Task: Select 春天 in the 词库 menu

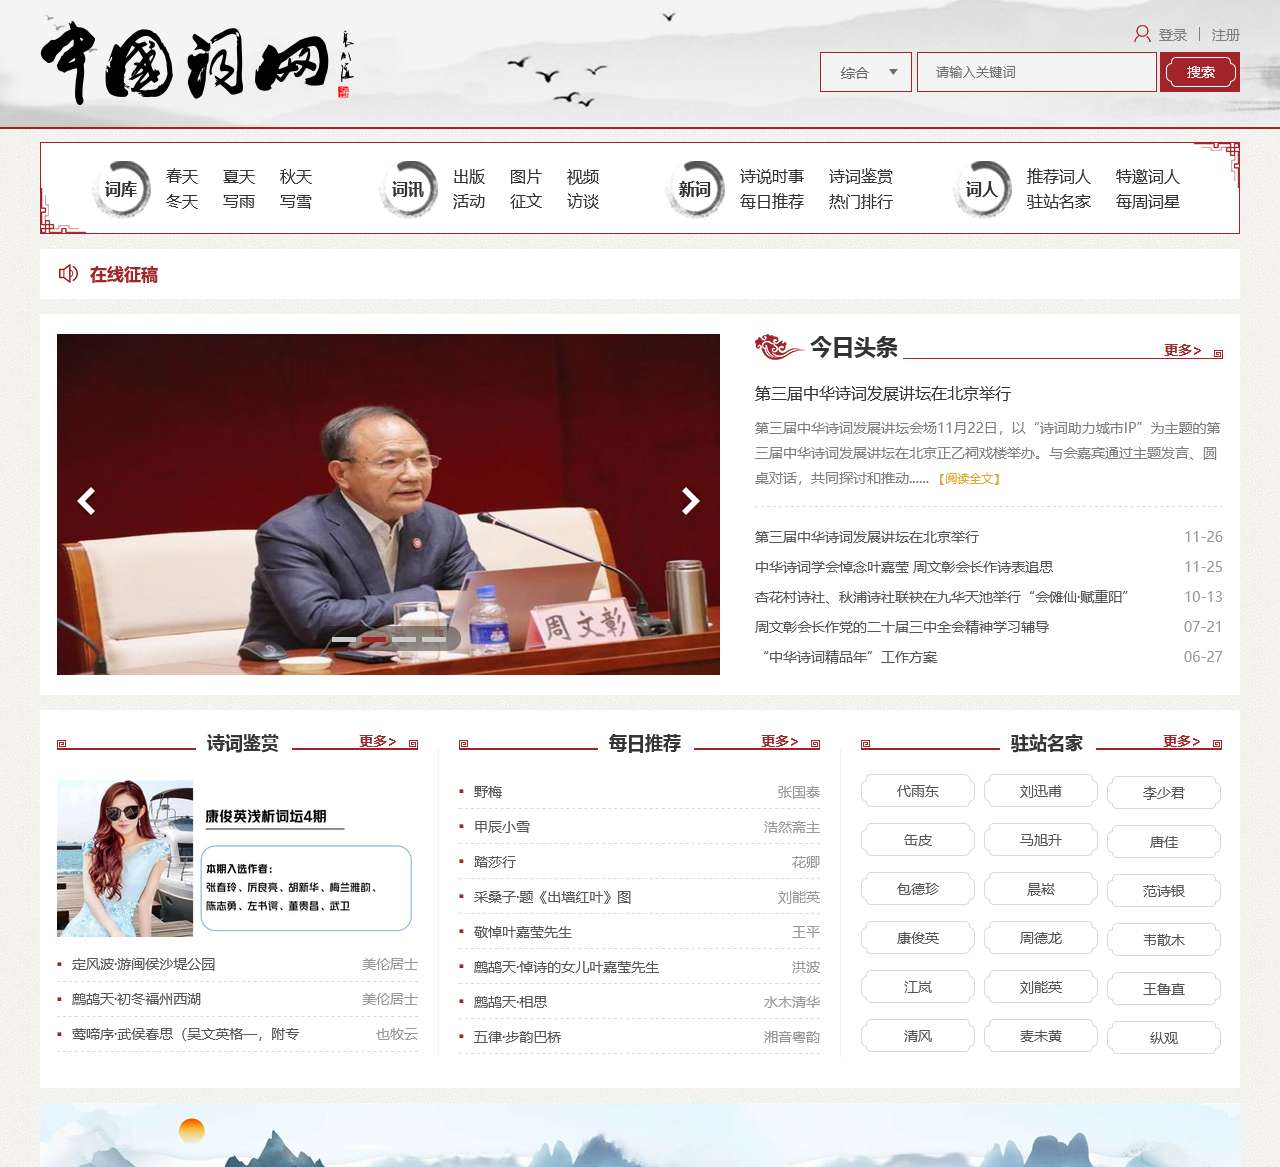Action: [182, 177]
